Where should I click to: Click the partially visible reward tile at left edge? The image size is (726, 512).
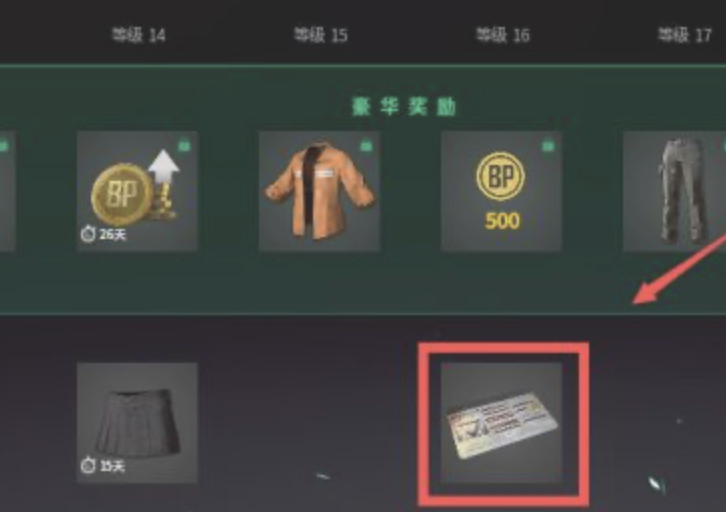pyautogui.click(x=7, y=191)
